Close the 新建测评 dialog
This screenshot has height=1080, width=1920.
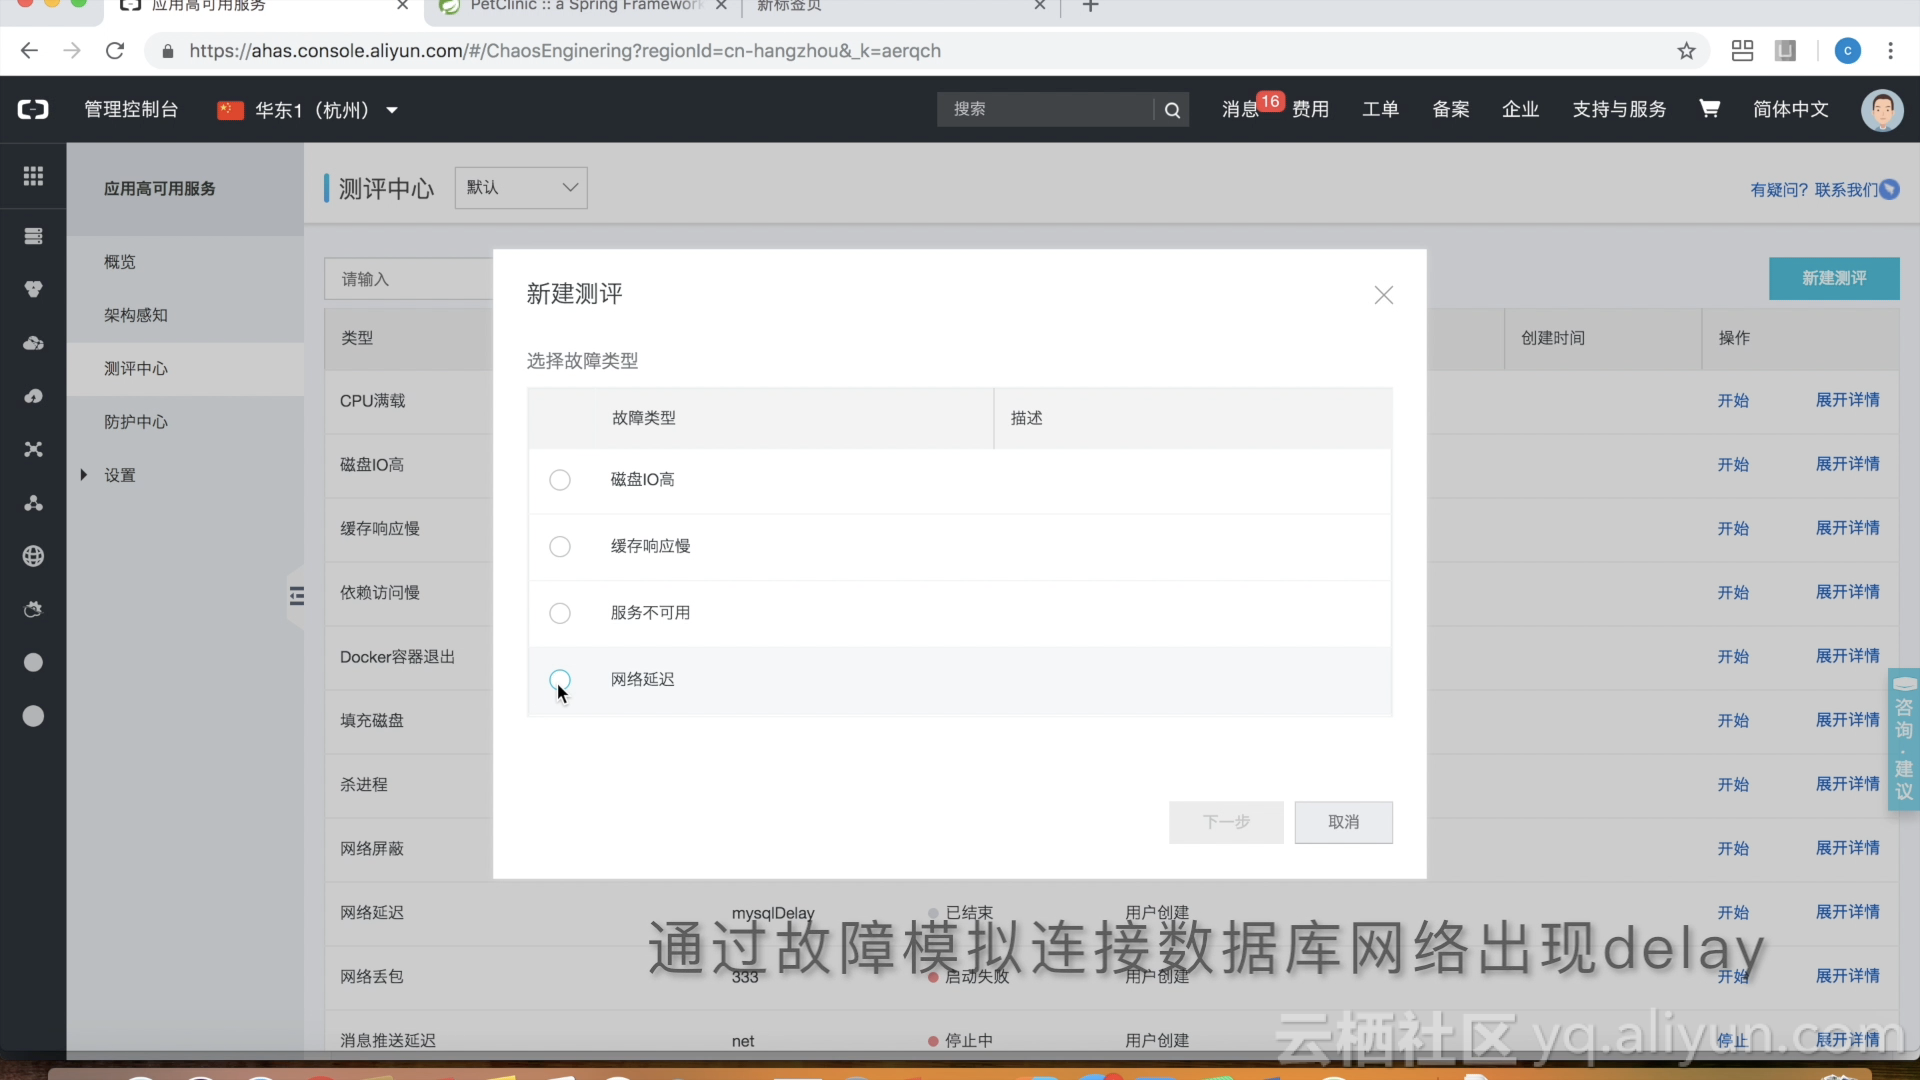coord(1383,295)
